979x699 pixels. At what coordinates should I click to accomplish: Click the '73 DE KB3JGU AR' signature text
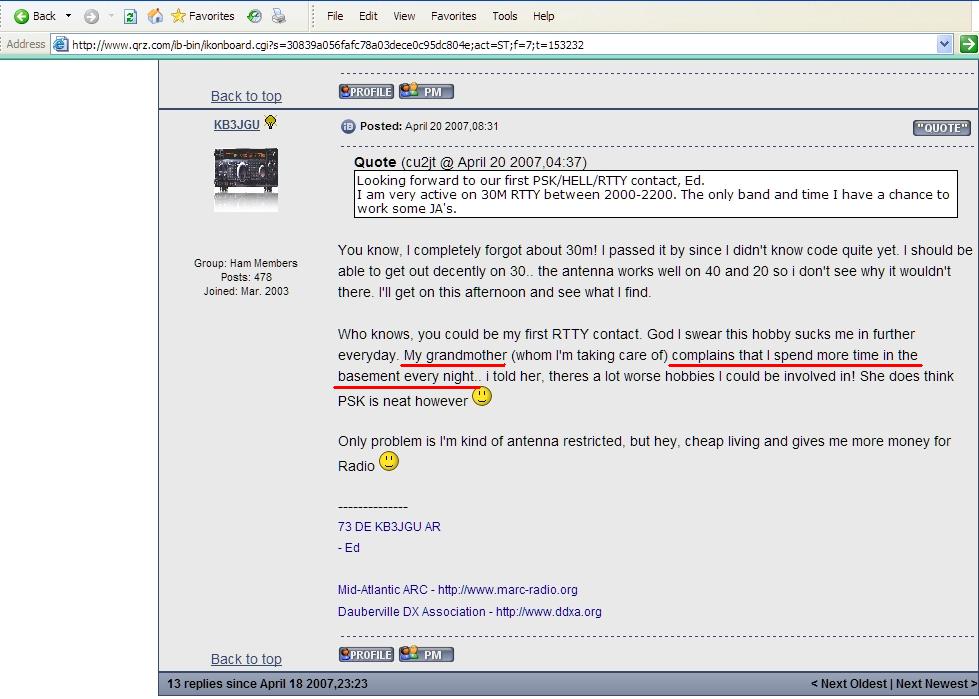click(389, 527)
